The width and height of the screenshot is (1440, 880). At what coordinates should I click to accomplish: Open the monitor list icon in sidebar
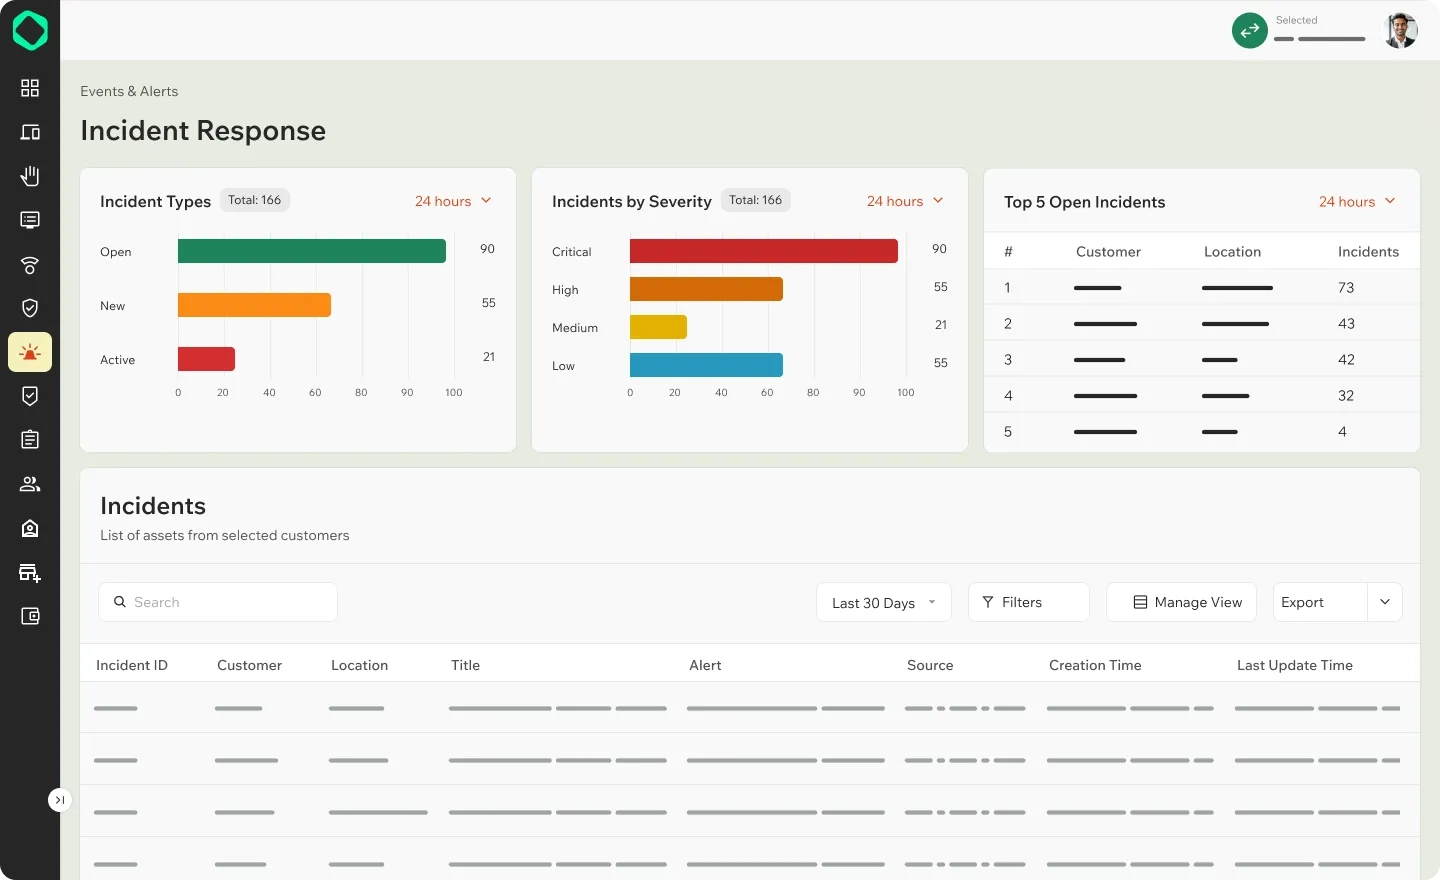pos(30,220)
